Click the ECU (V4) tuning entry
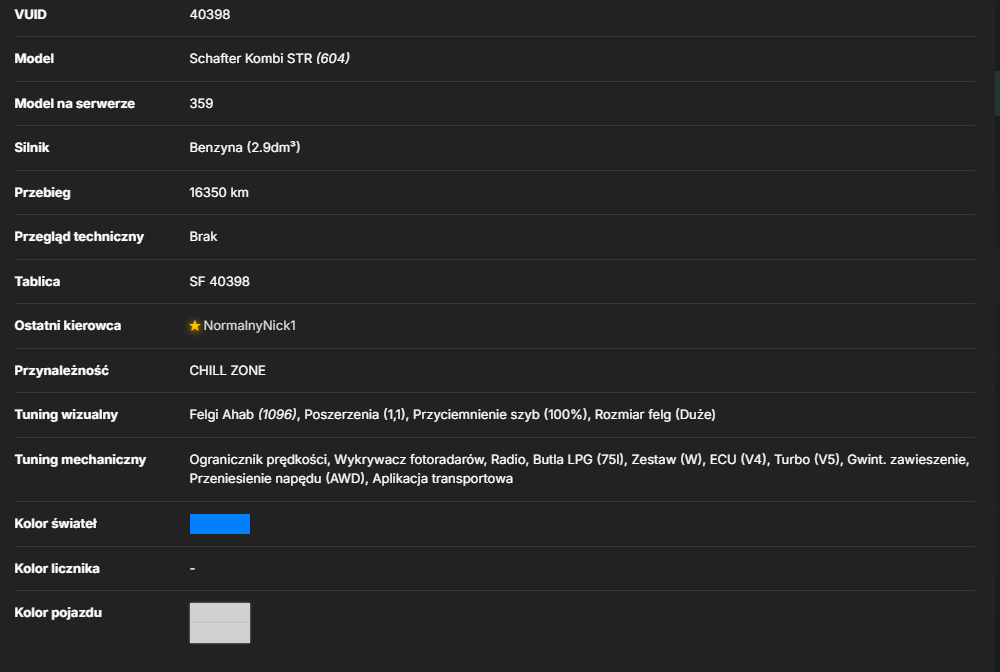 [739, 460]
